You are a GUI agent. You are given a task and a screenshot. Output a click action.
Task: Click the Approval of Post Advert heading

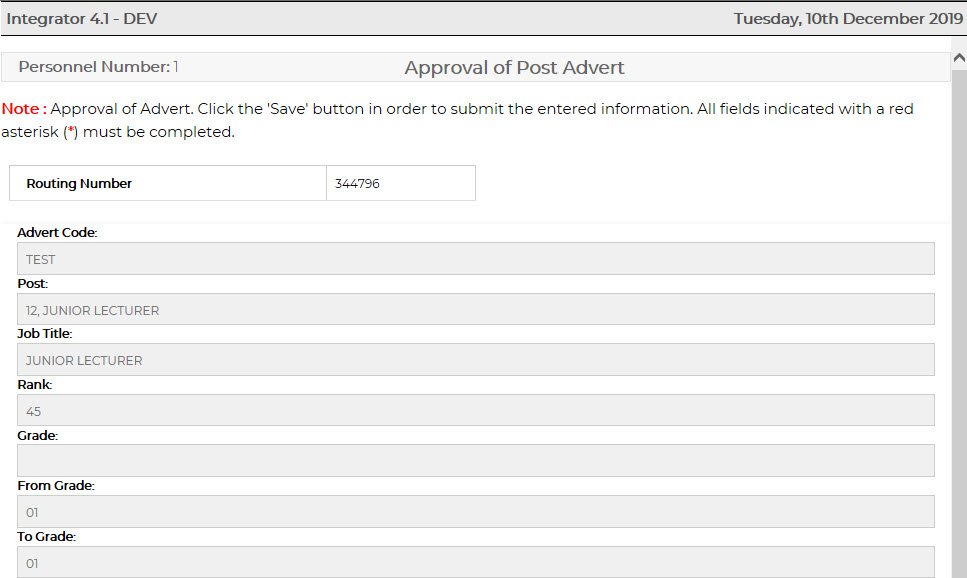[514, 68]
